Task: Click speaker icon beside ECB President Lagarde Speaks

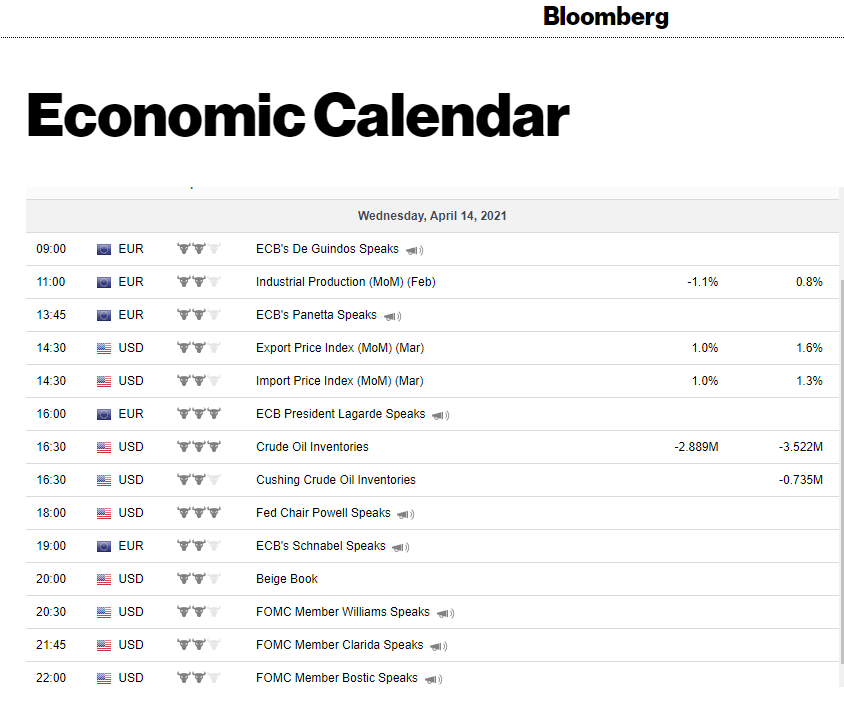Action: 440,415
